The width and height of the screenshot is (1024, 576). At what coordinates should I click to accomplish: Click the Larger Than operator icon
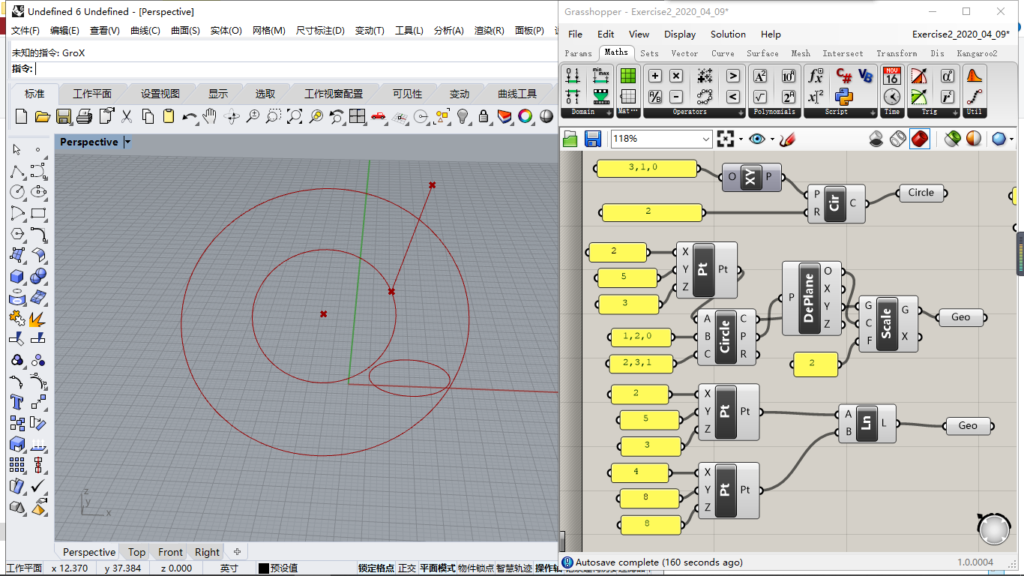(x=733, y=76)
